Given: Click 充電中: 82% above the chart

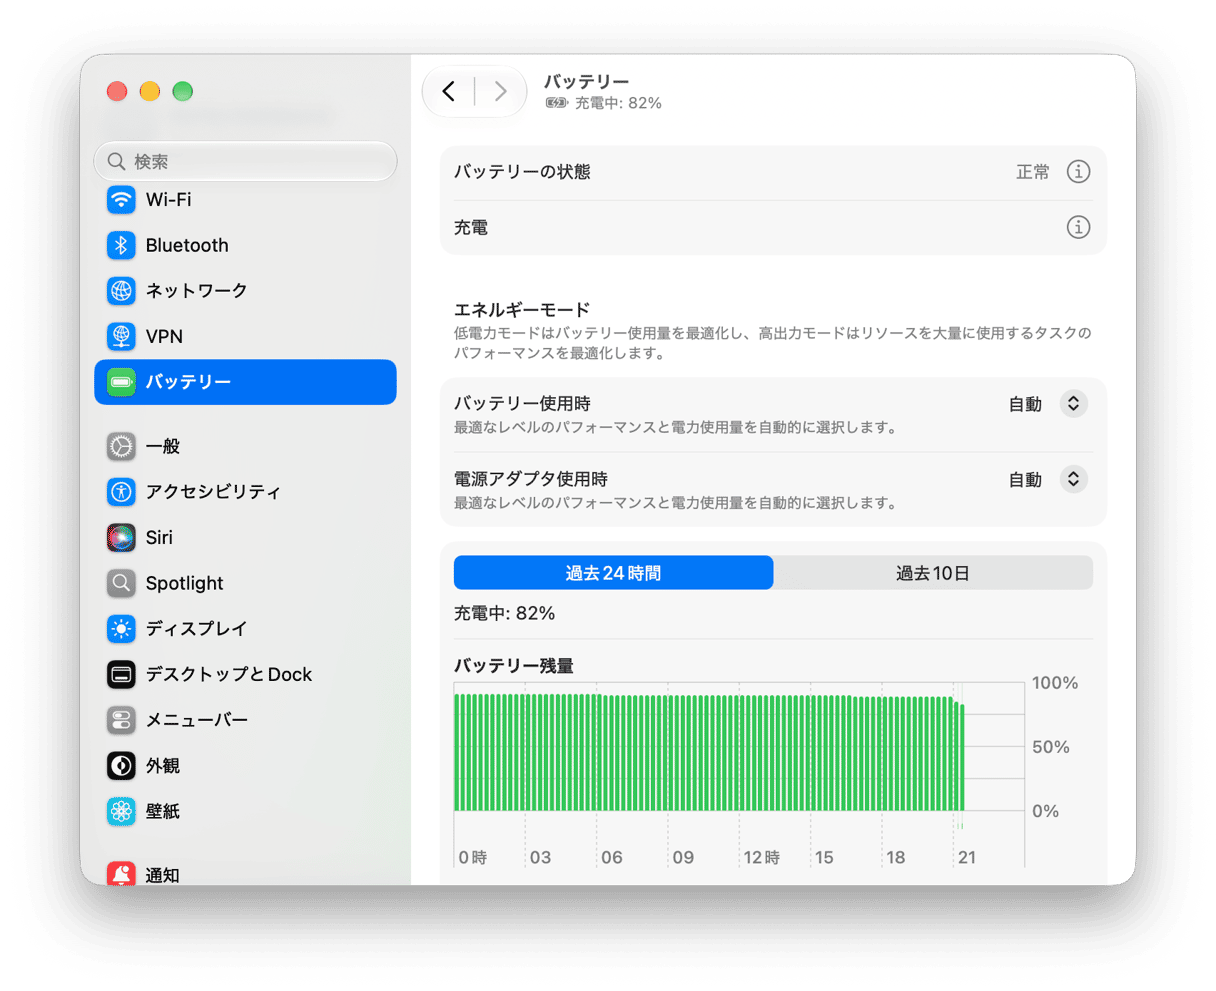Looking at the screenshot, I should click(505, 613).
